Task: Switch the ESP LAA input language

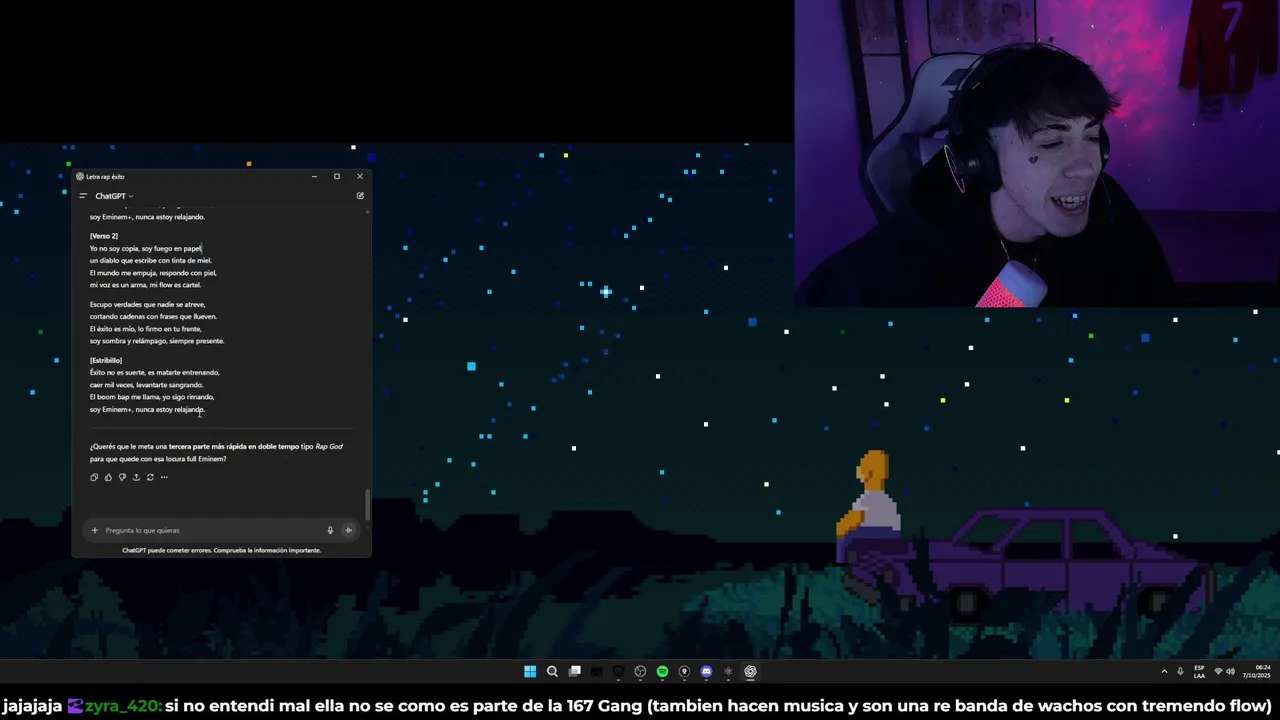Action: [1199, 671]
